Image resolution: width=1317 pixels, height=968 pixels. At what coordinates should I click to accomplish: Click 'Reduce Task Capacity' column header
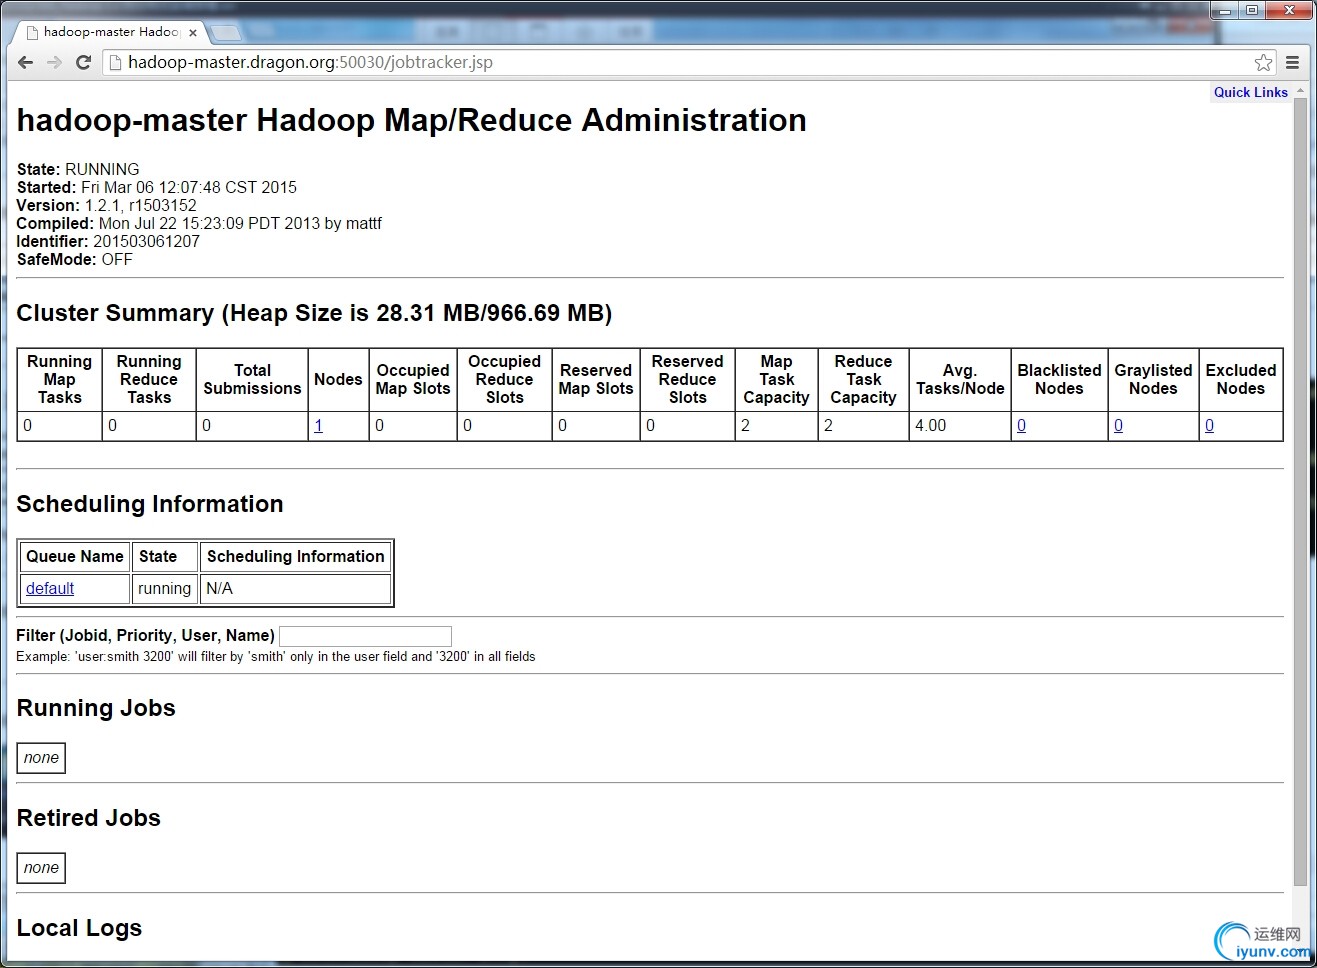863,379
